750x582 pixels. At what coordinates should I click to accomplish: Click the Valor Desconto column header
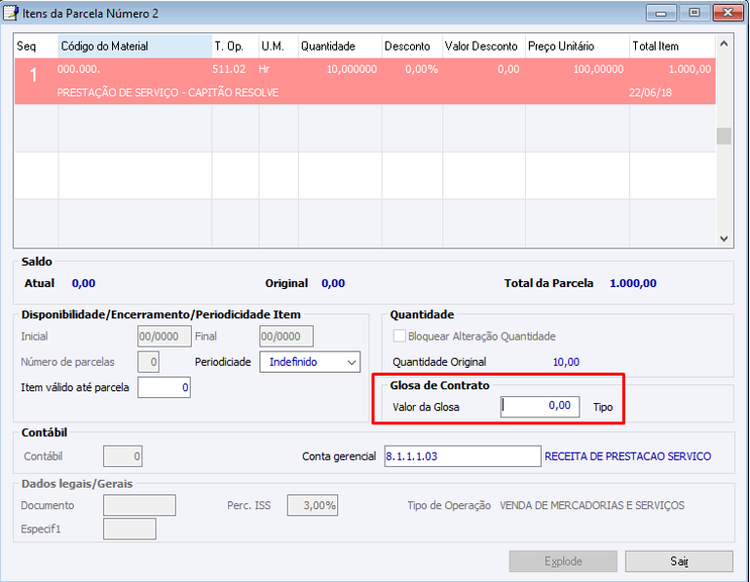[x=484, y=46]
